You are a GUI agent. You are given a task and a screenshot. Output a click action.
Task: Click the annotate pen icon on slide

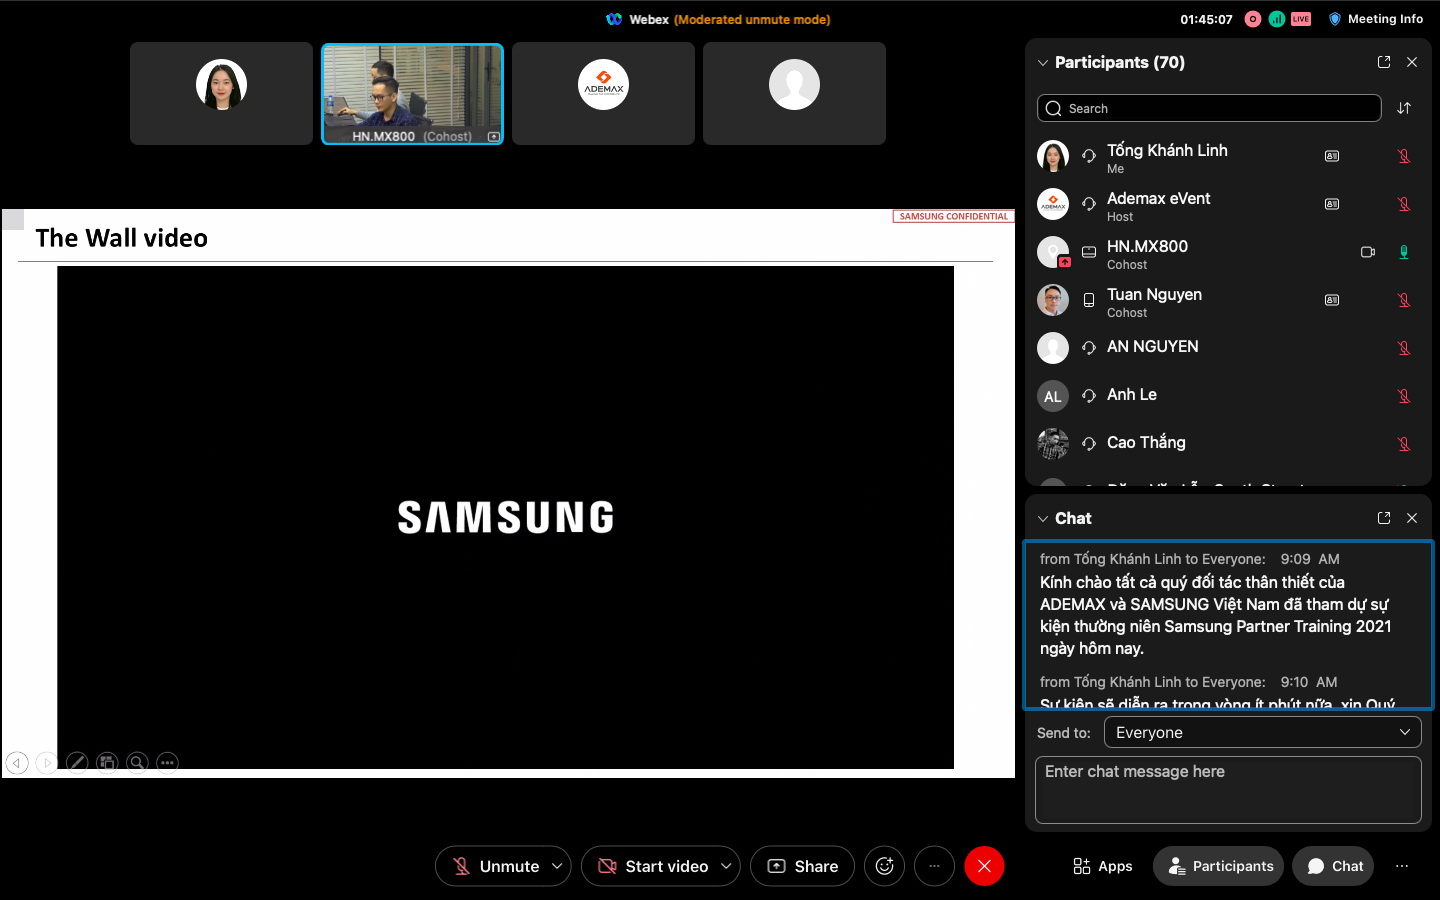[x=77, y=763]
